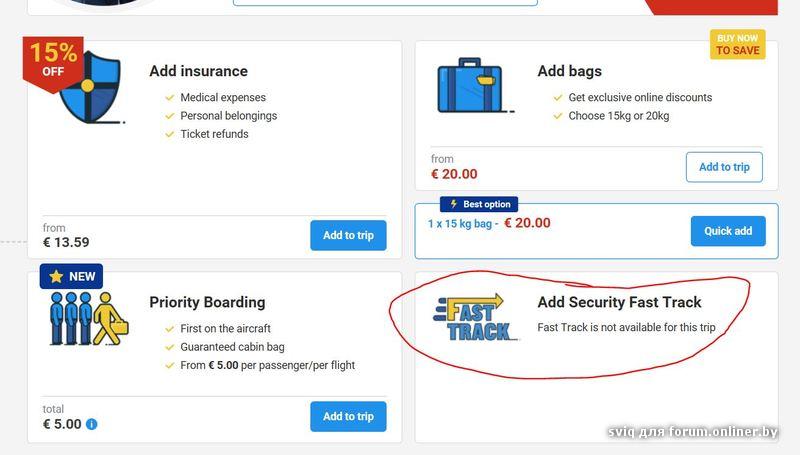
Task: Quick add the 15 kg bag
Action: click(x=728, y=231)
